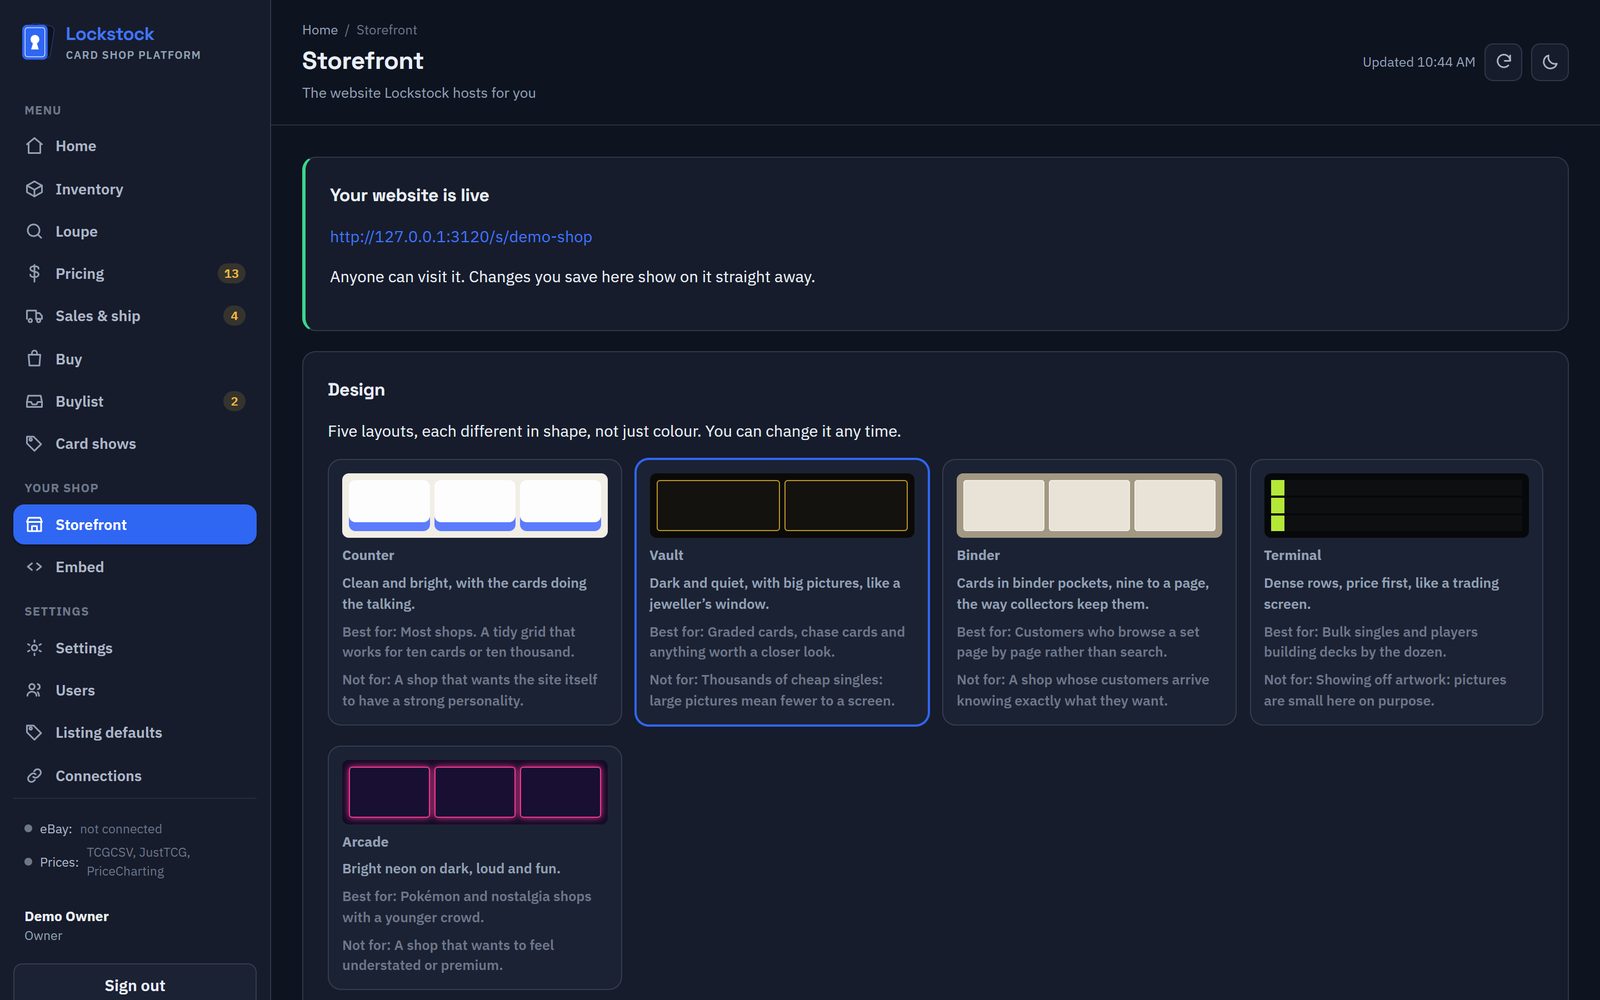Click the 'Demo Owner' user name
This screenshot has height=1000, width=1600.
click(x=67, y=916)
